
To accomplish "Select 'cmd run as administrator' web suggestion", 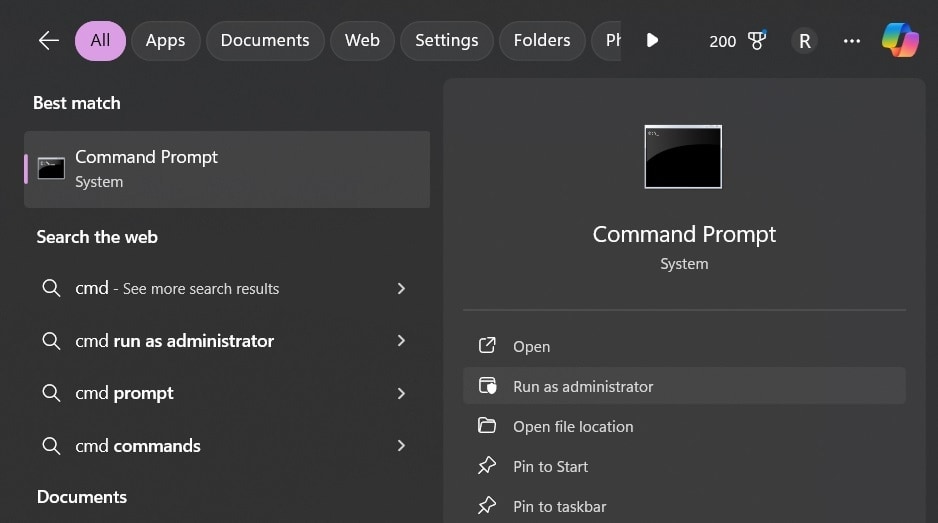I will [x=227, y=341].
